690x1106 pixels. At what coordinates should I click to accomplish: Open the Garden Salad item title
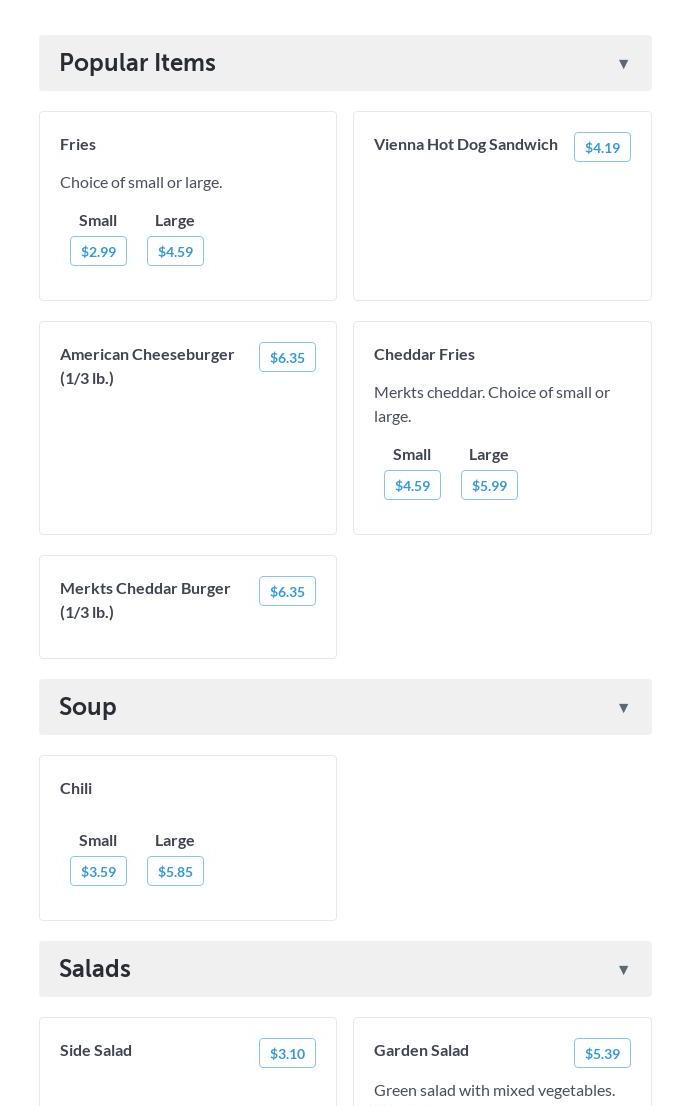click(421, 1050)
